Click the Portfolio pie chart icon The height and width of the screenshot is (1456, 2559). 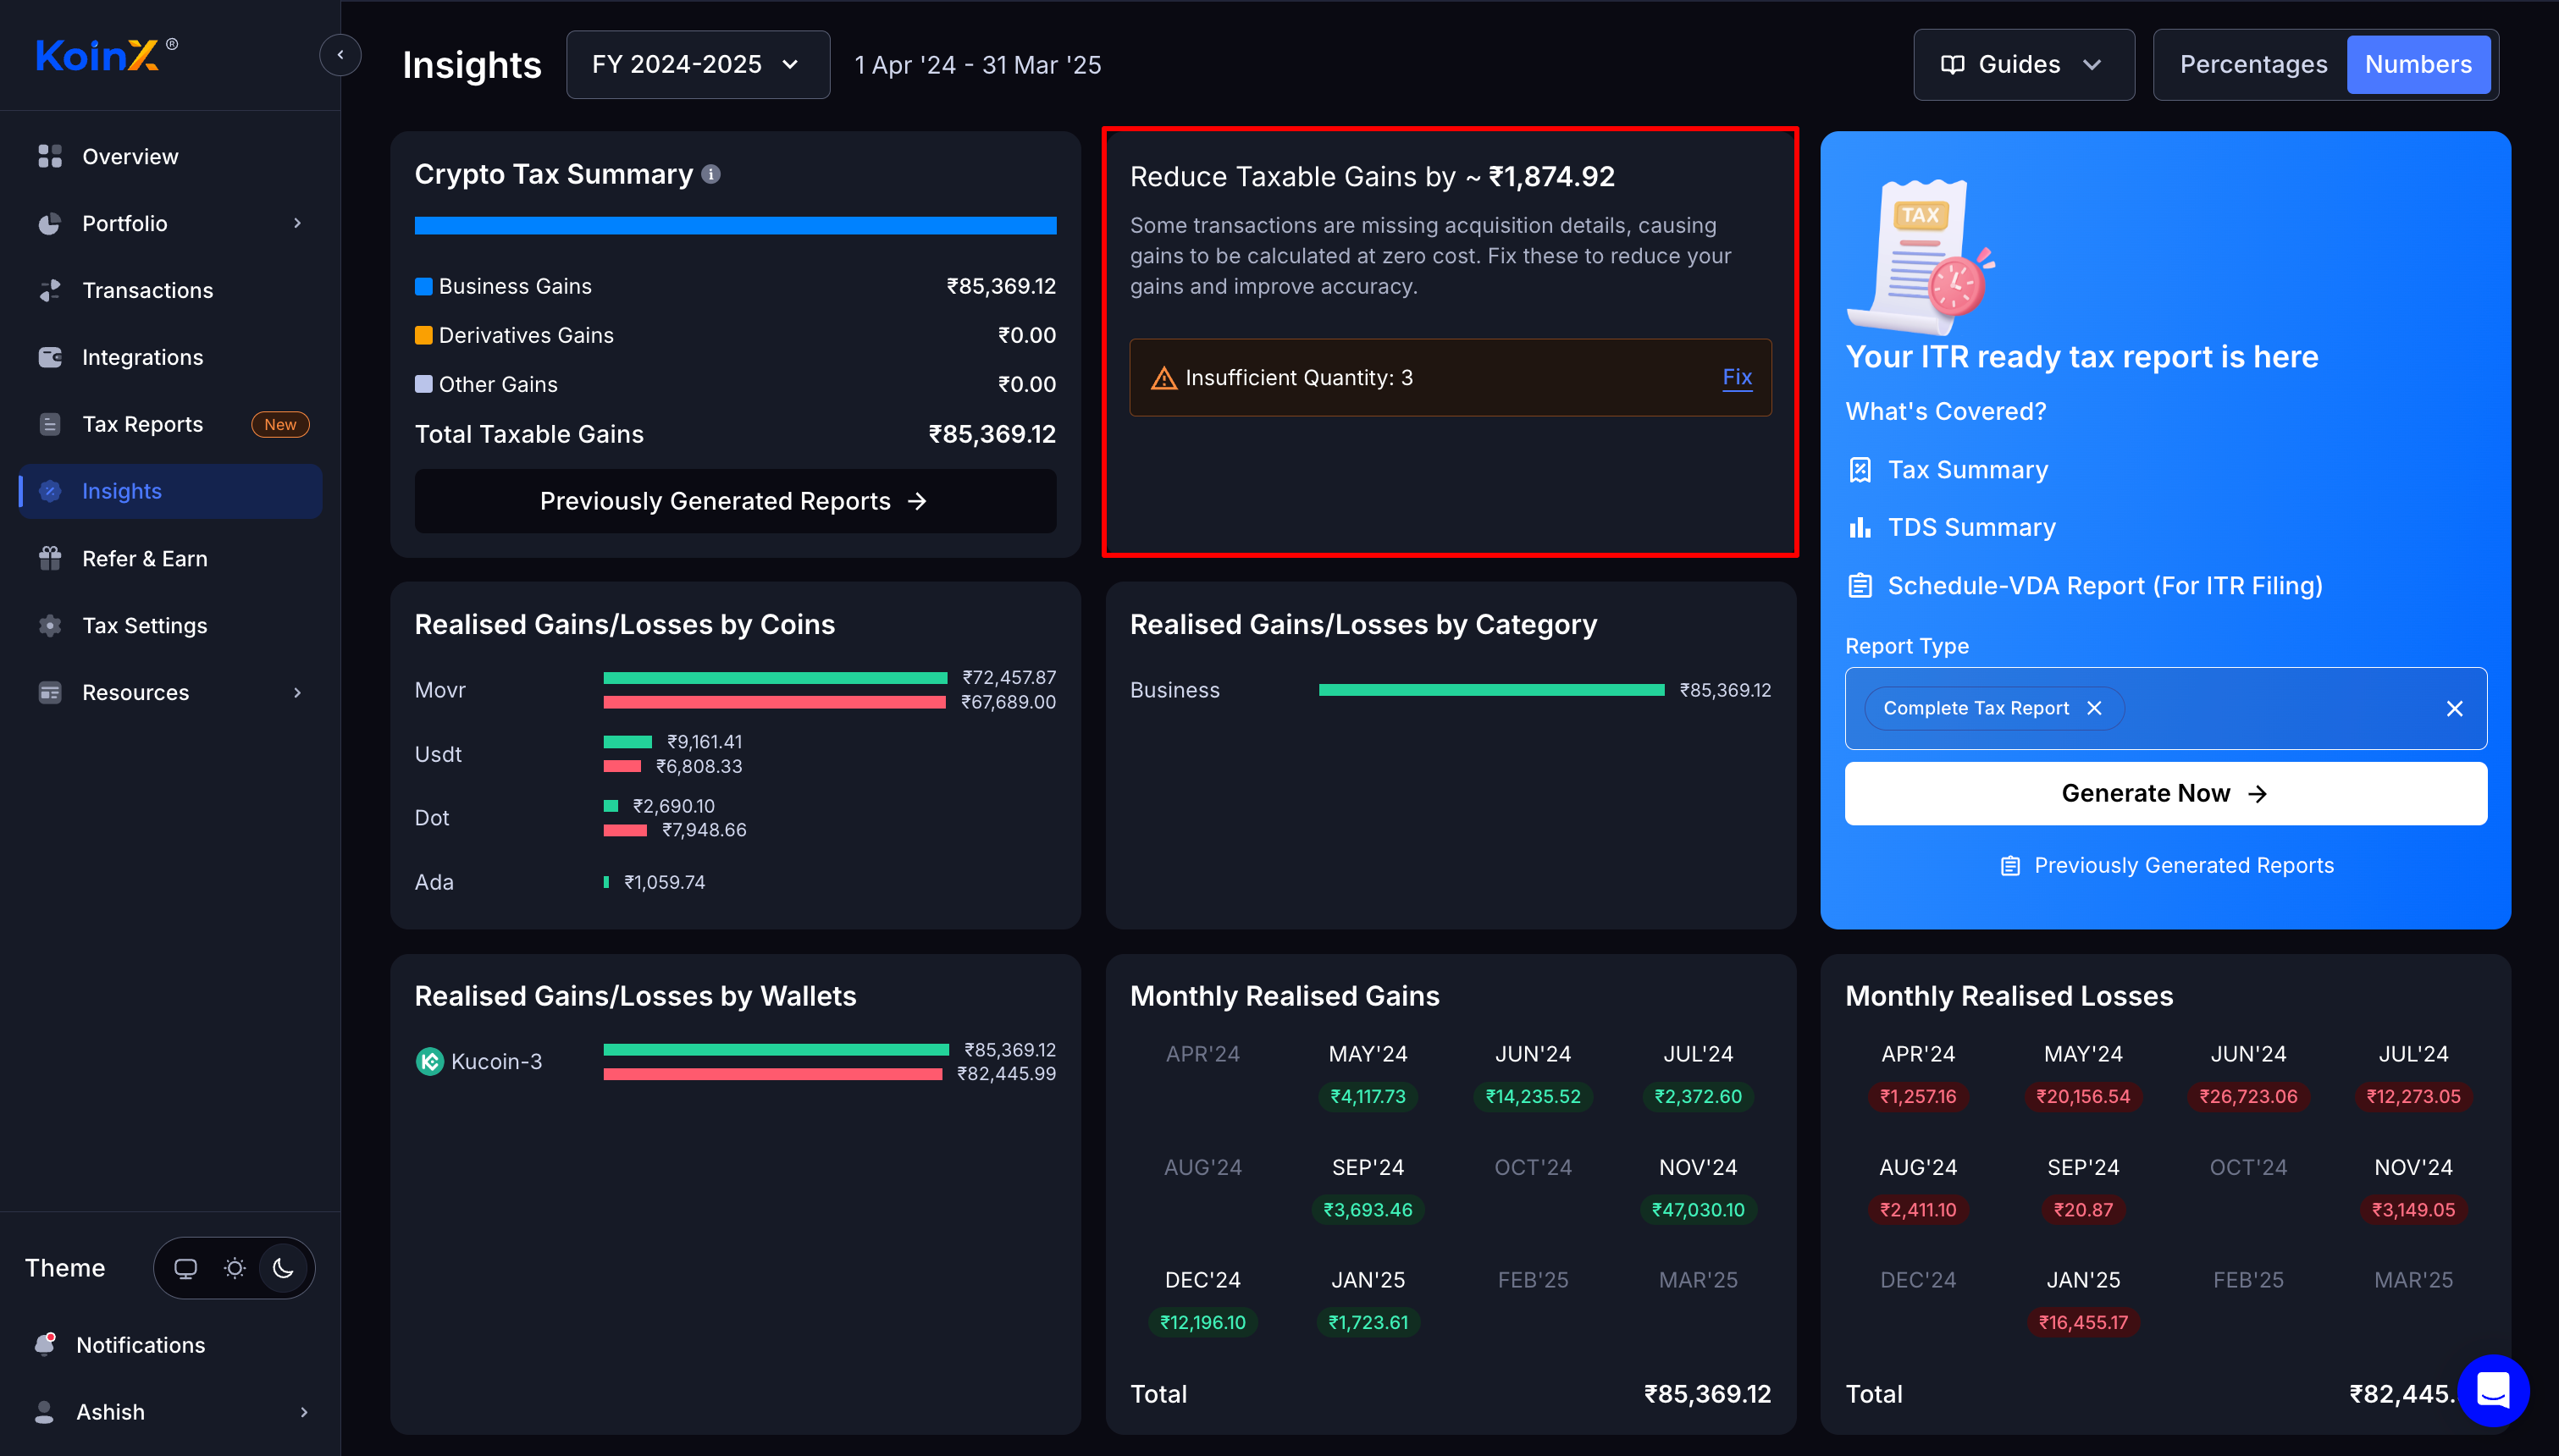click(x=50, y=223)
